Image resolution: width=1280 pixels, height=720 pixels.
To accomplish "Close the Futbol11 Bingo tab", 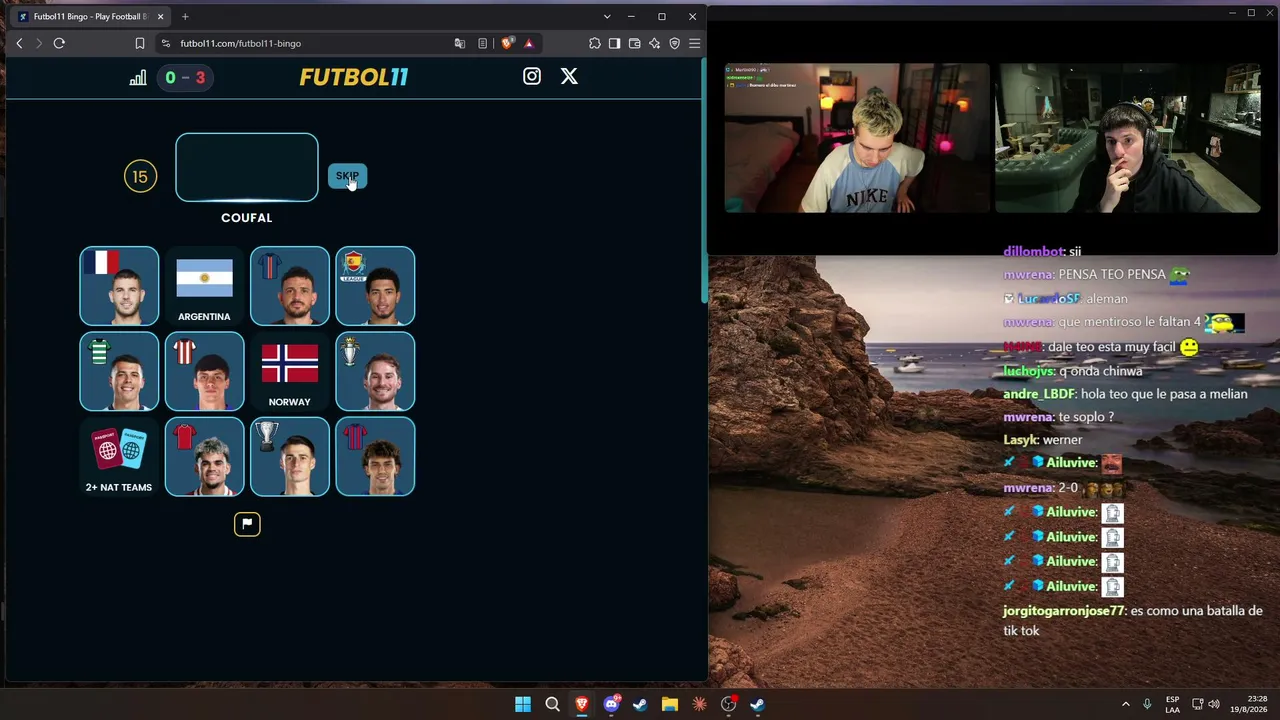I will click(x=160, y=16).
